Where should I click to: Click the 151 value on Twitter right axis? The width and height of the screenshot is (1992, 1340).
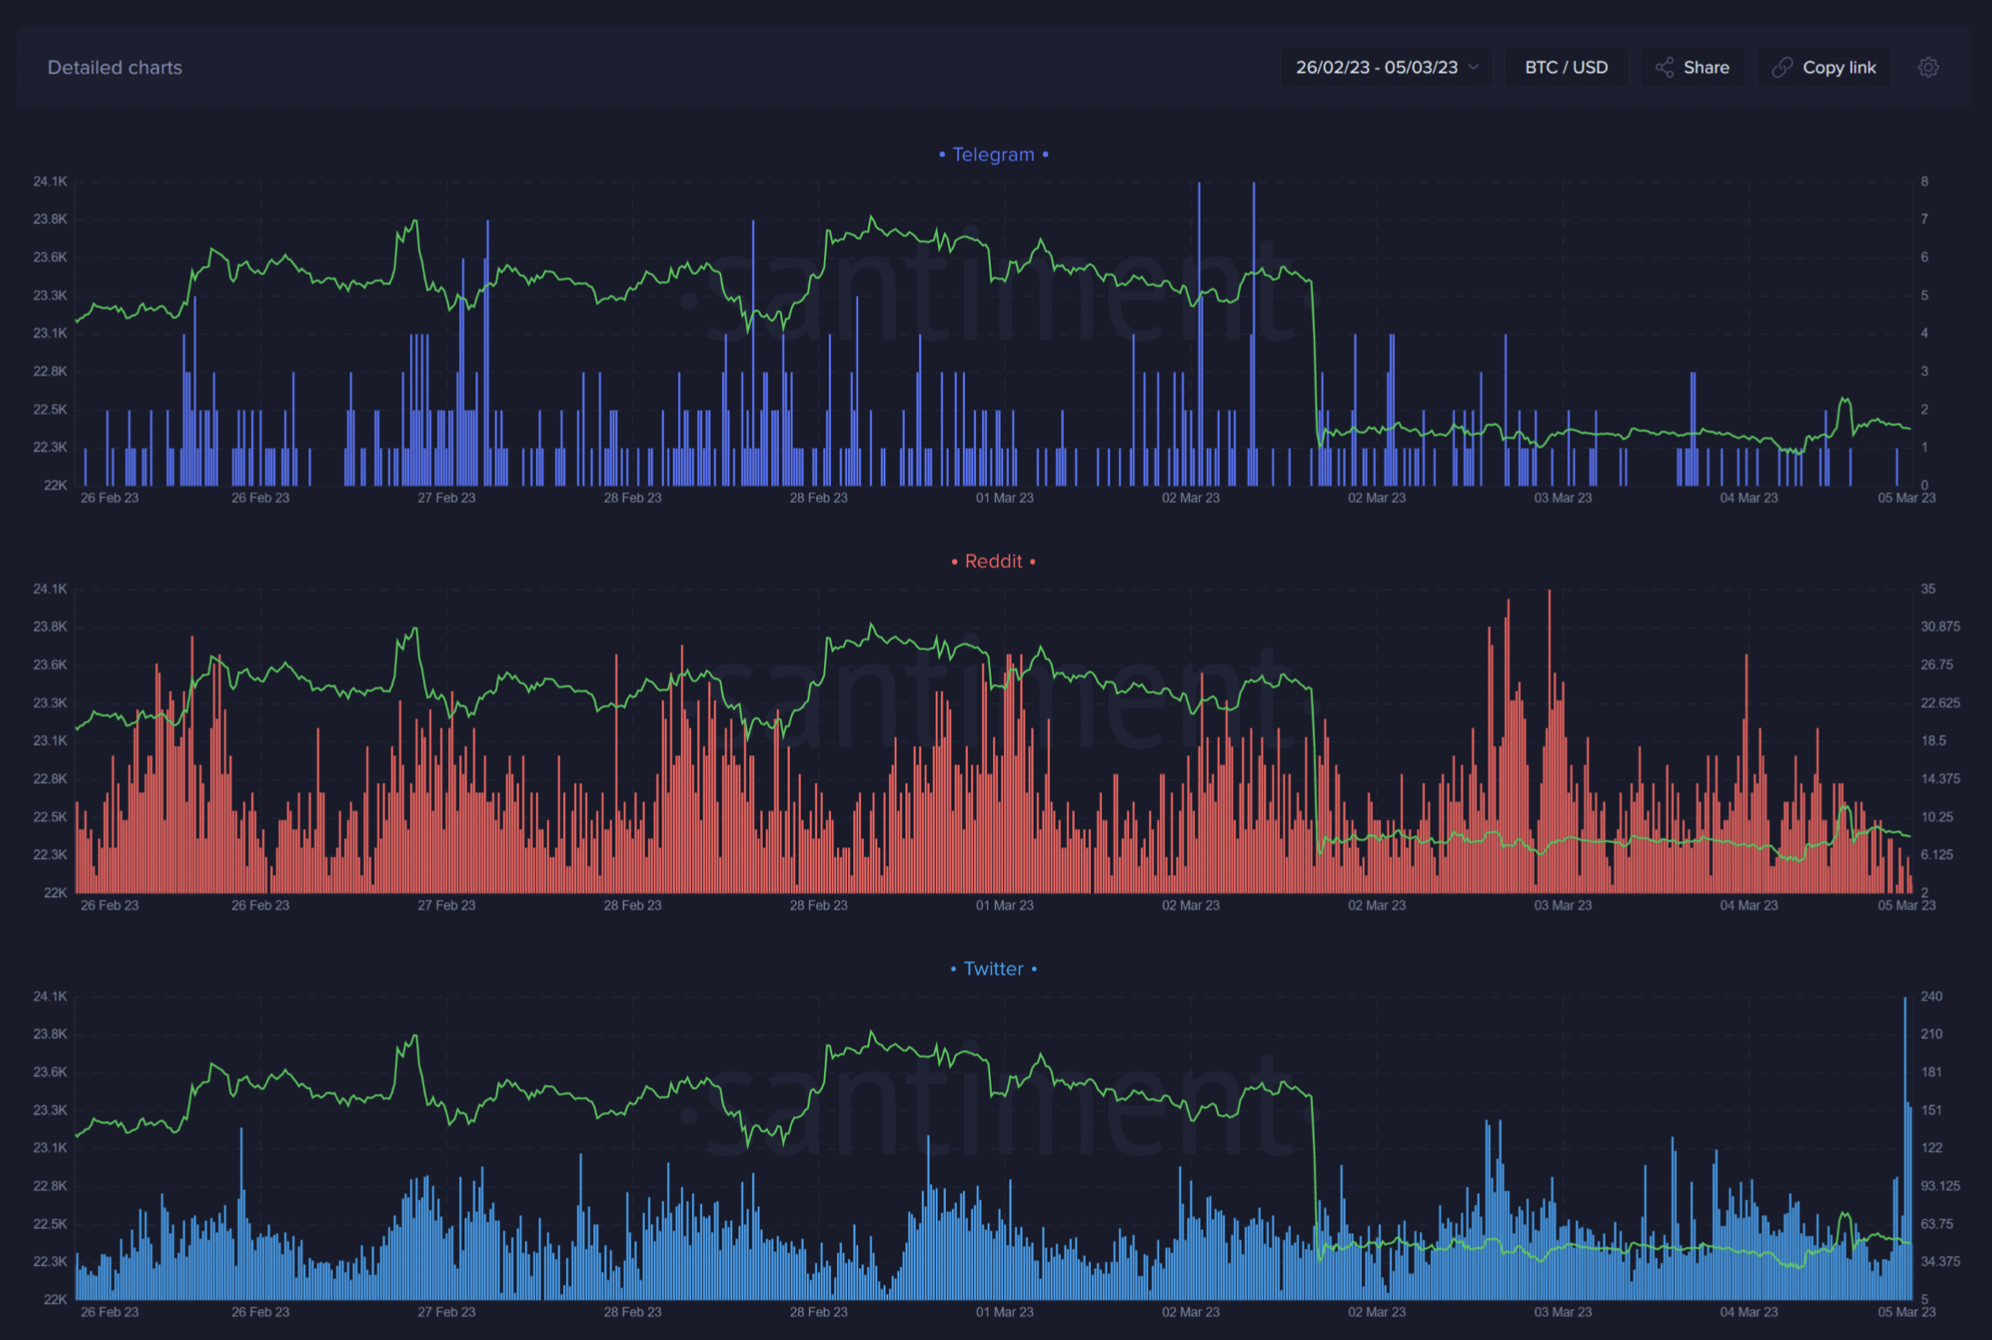click(x=1931, y=1110)
